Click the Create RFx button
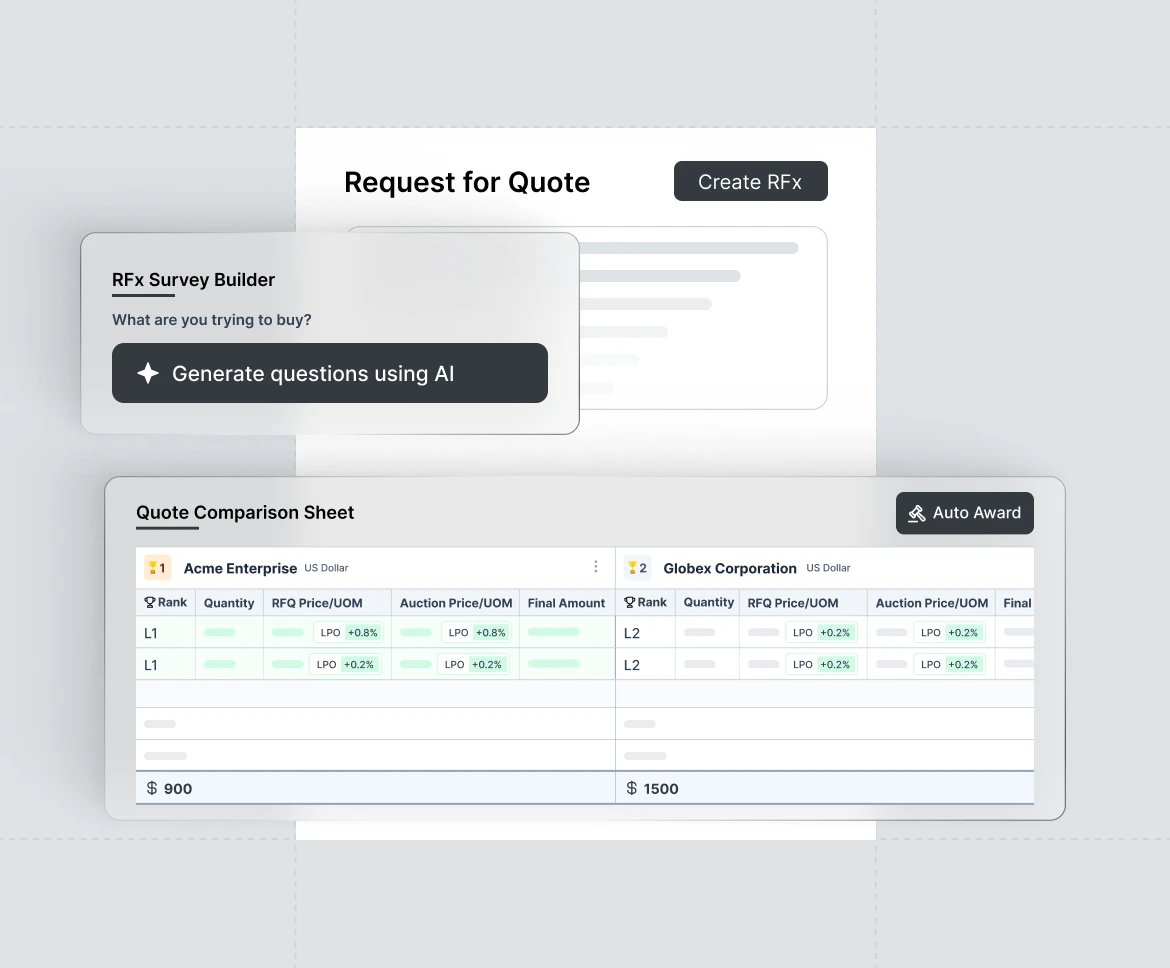Image resolution: width=1170 pixels, height=968 pixels. [x=750, y=181]
